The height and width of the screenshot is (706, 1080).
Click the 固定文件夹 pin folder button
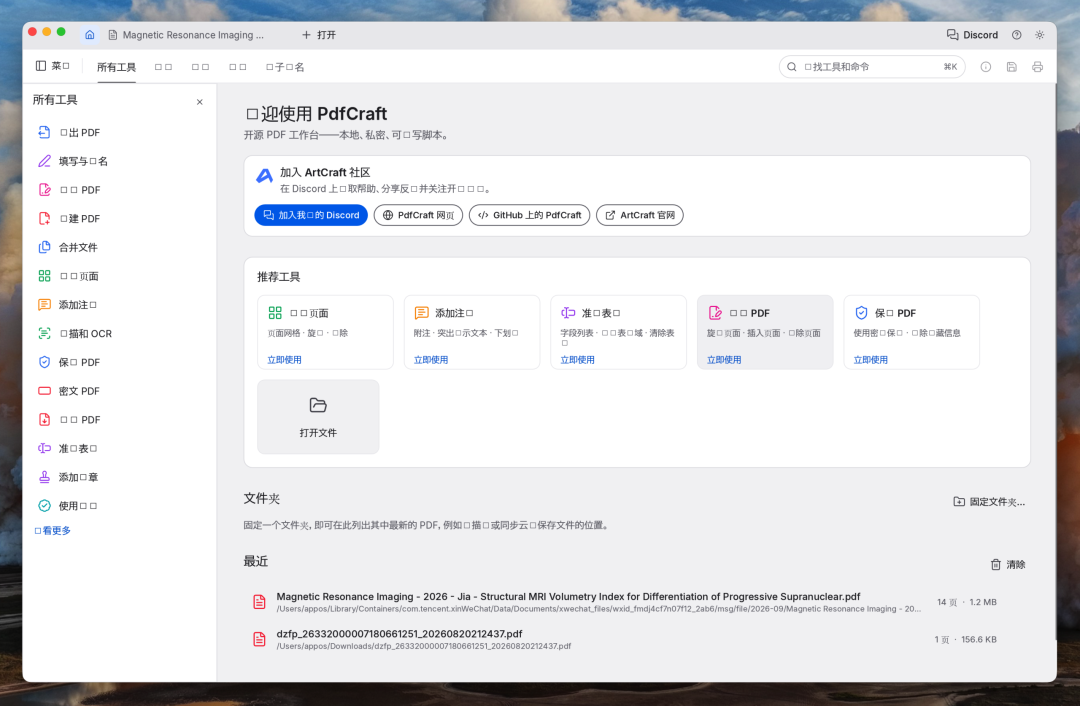click(x=989, y=501)
